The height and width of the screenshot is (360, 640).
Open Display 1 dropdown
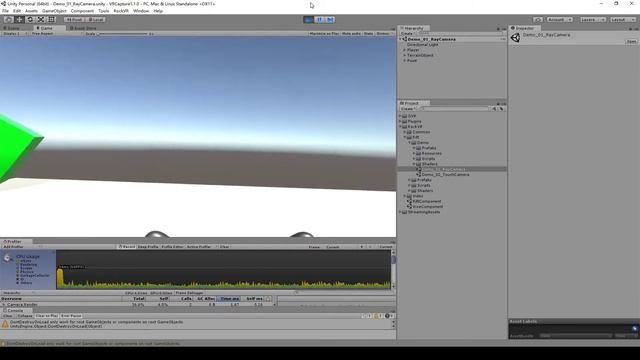[x=15, y=33]
